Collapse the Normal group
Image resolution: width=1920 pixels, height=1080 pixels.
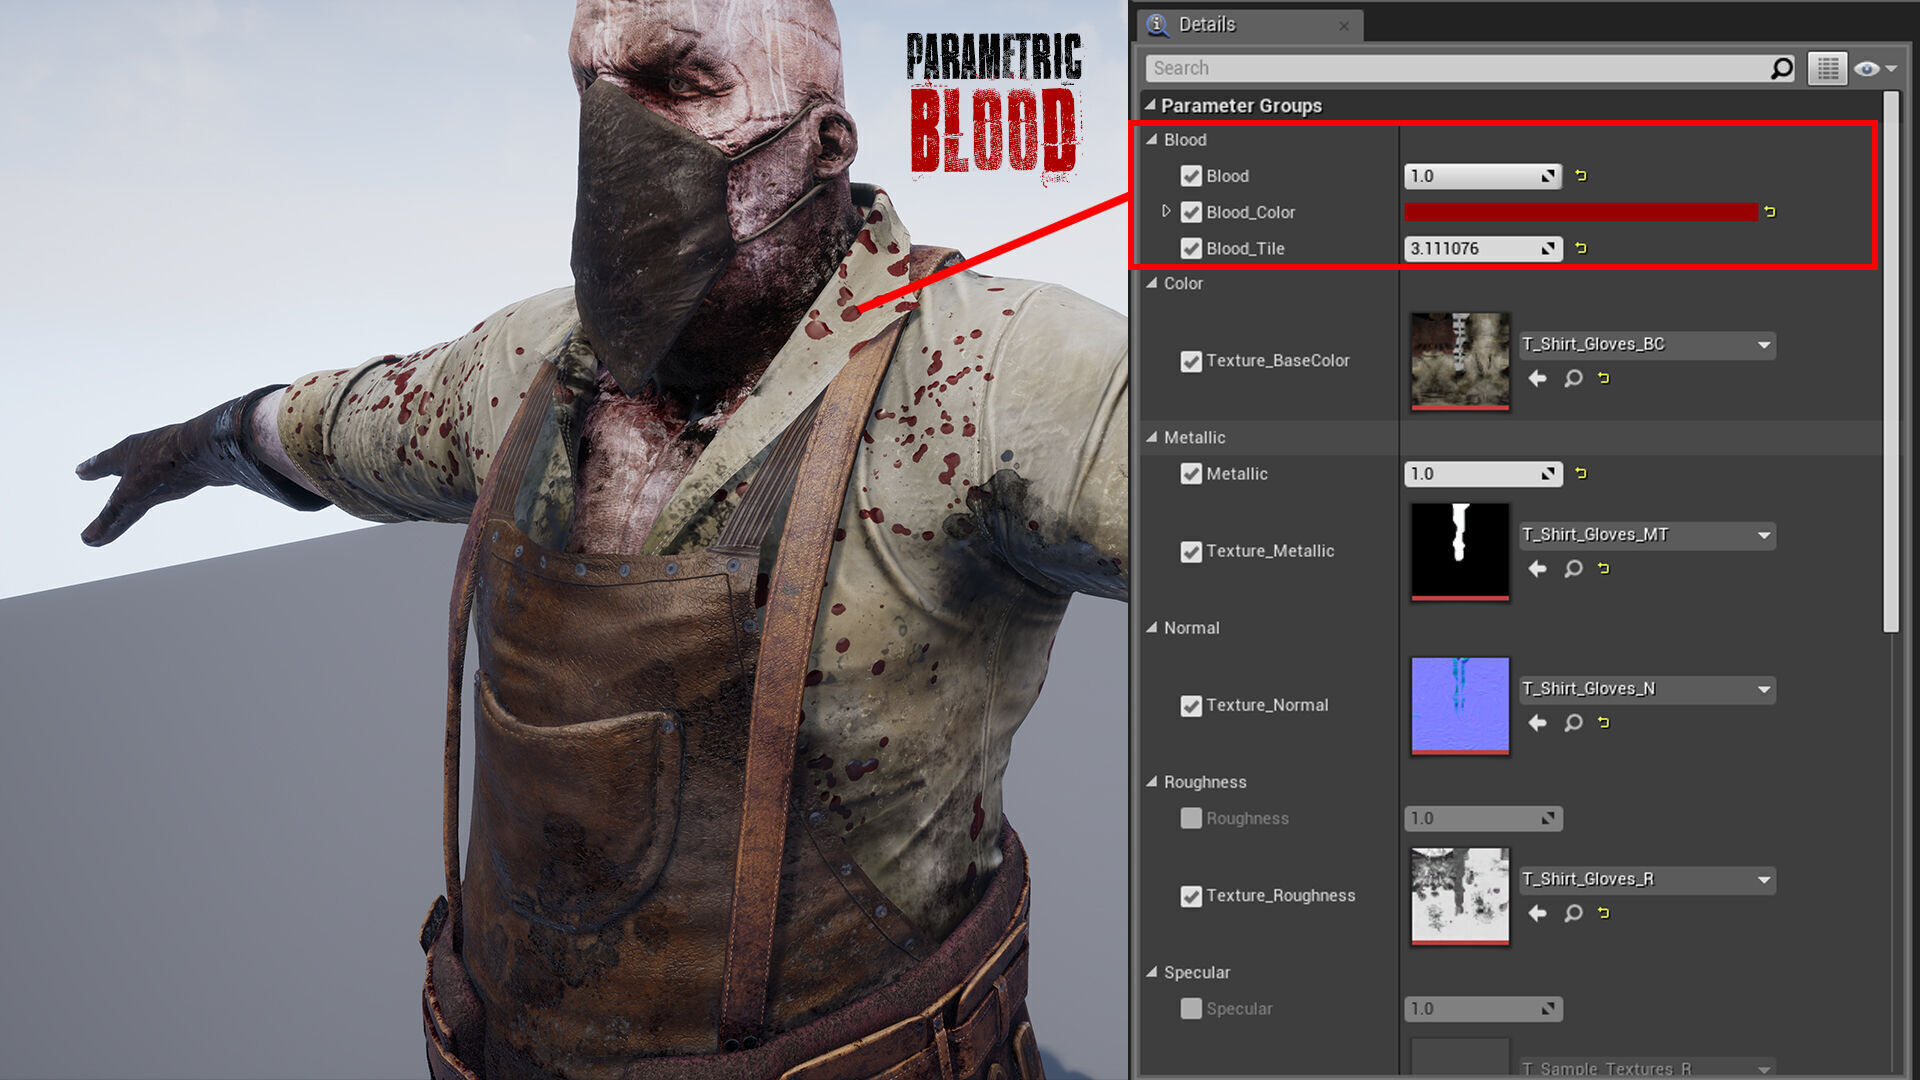(x=1152, y=627)
